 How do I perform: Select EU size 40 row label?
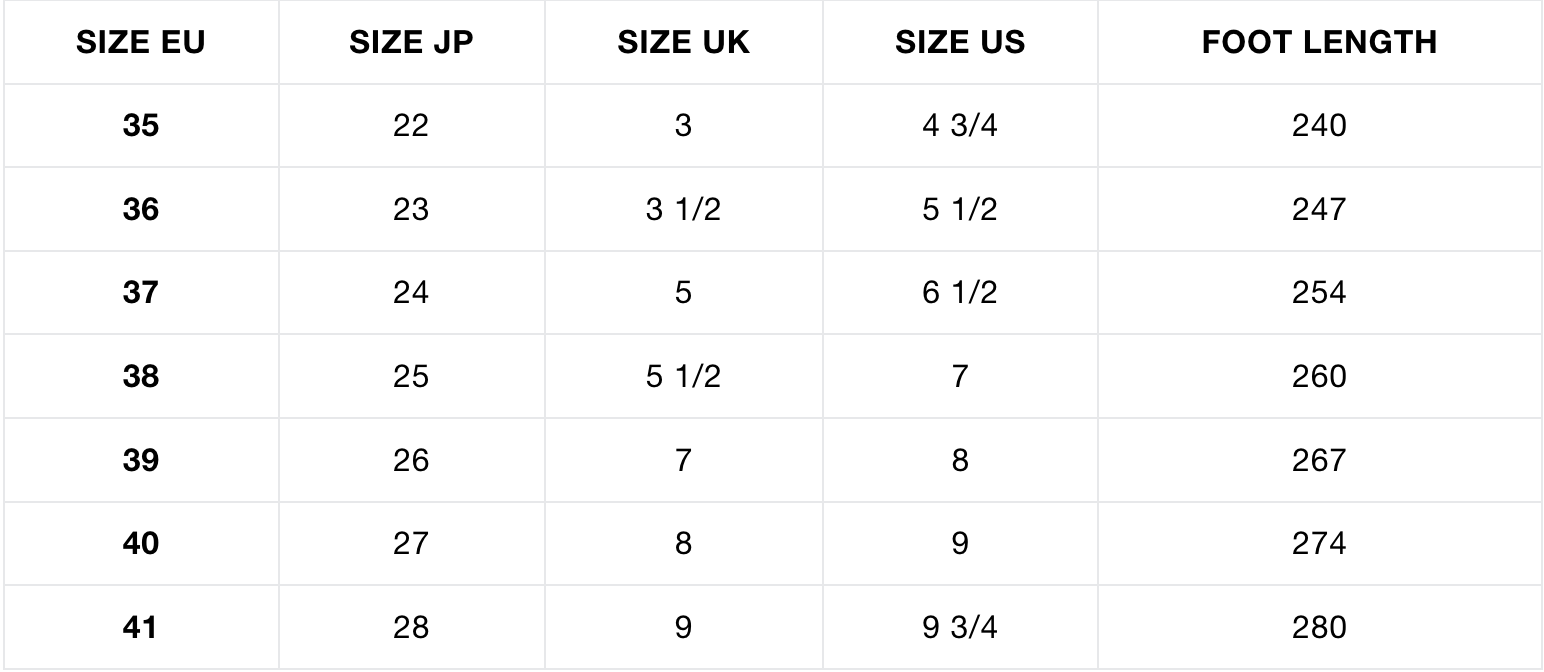(x=141, y=544)
